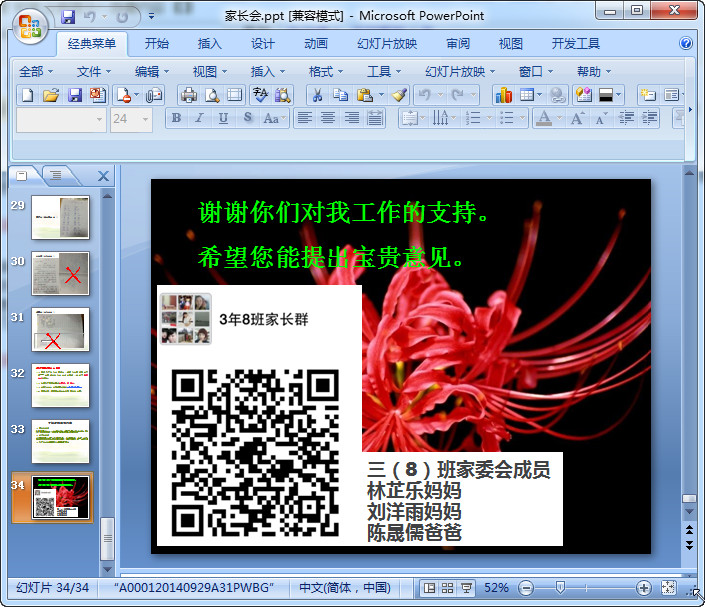Image resolution: width=705 pixels, height=607 pixels.
Task: Click the Office button orb
Action: coord(30,27)
